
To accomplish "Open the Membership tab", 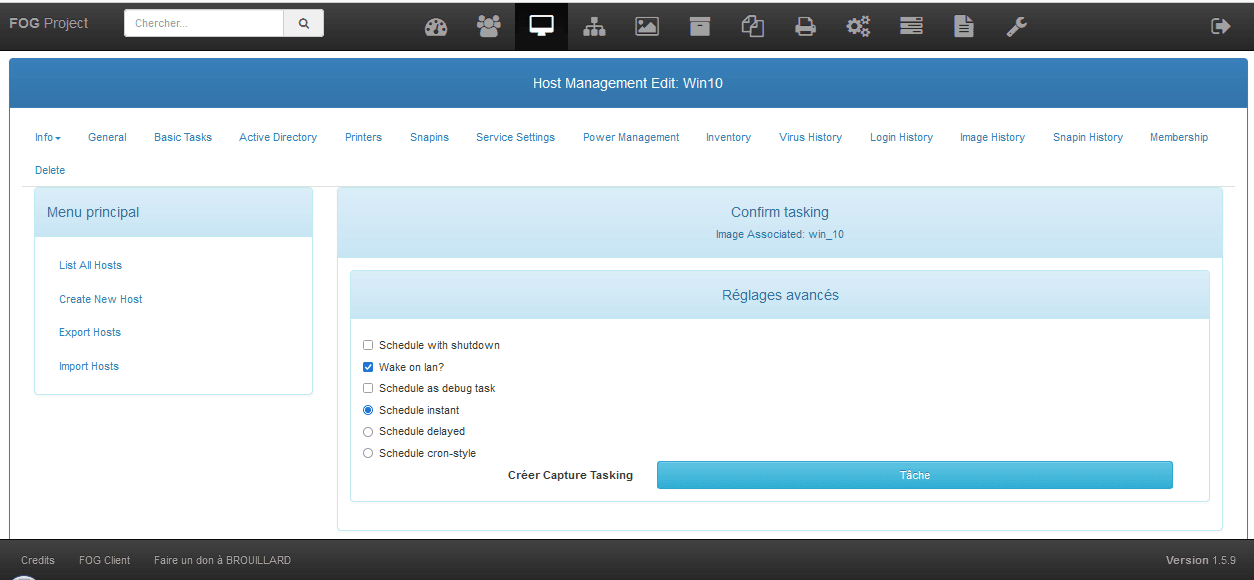I will tap(1179, 138).
